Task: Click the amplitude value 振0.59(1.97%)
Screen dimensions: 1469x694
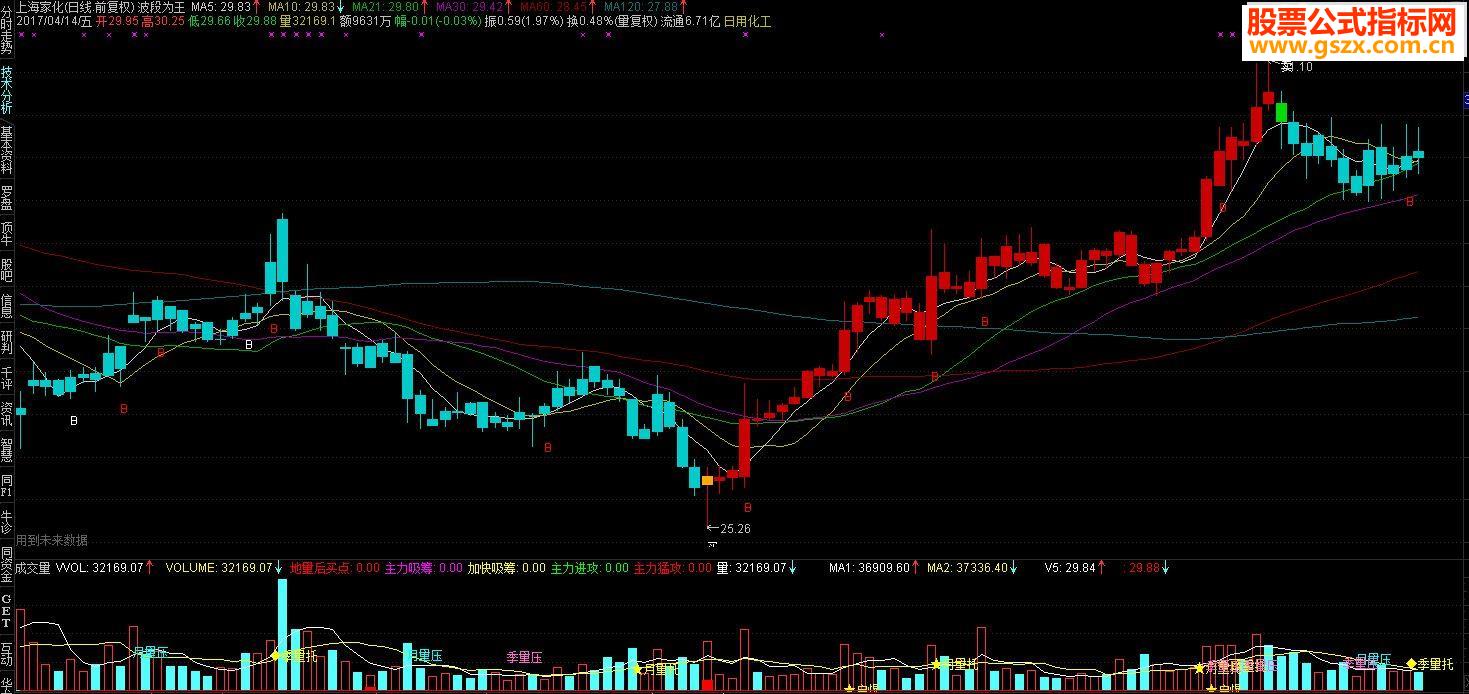Action: point(524,21)
